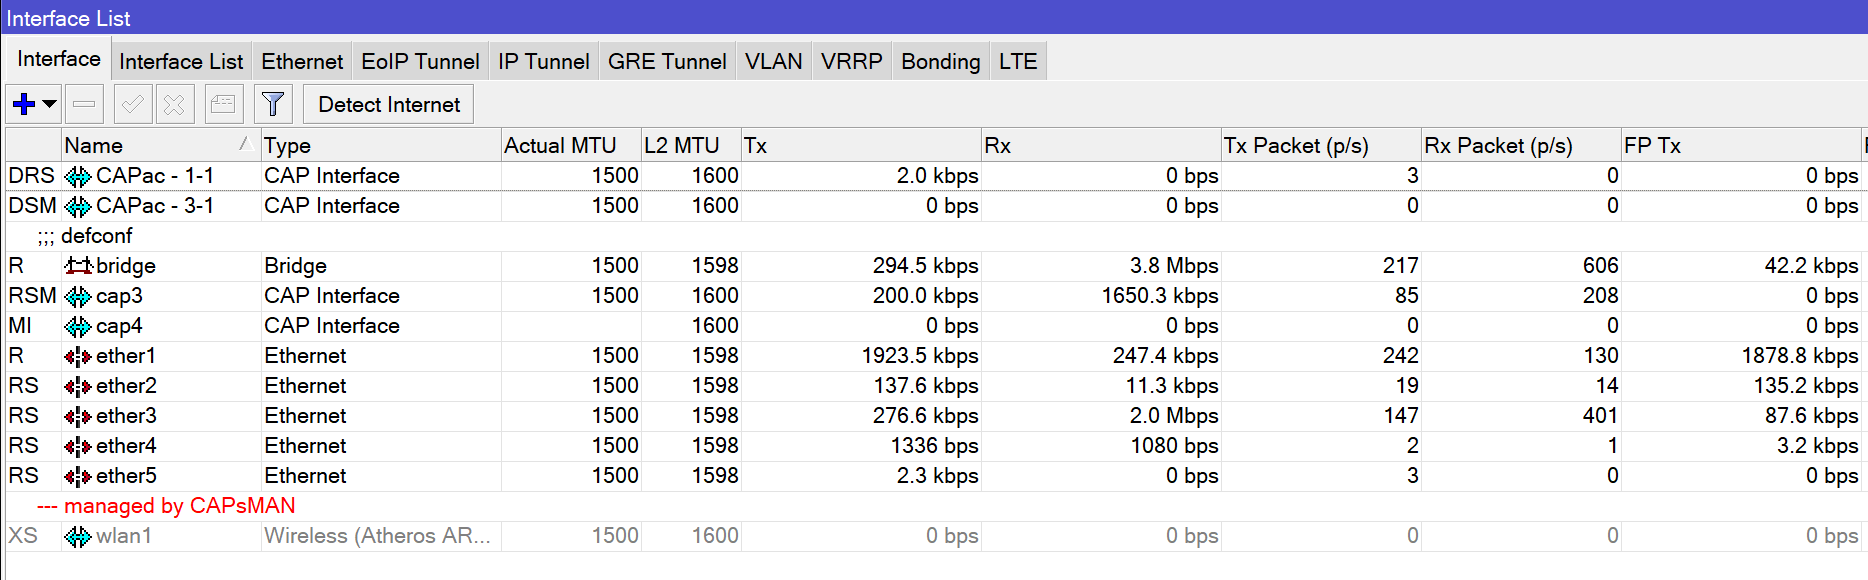
Task: Remove the selected interface using the minus icon
Action: (x=84, y=103)
